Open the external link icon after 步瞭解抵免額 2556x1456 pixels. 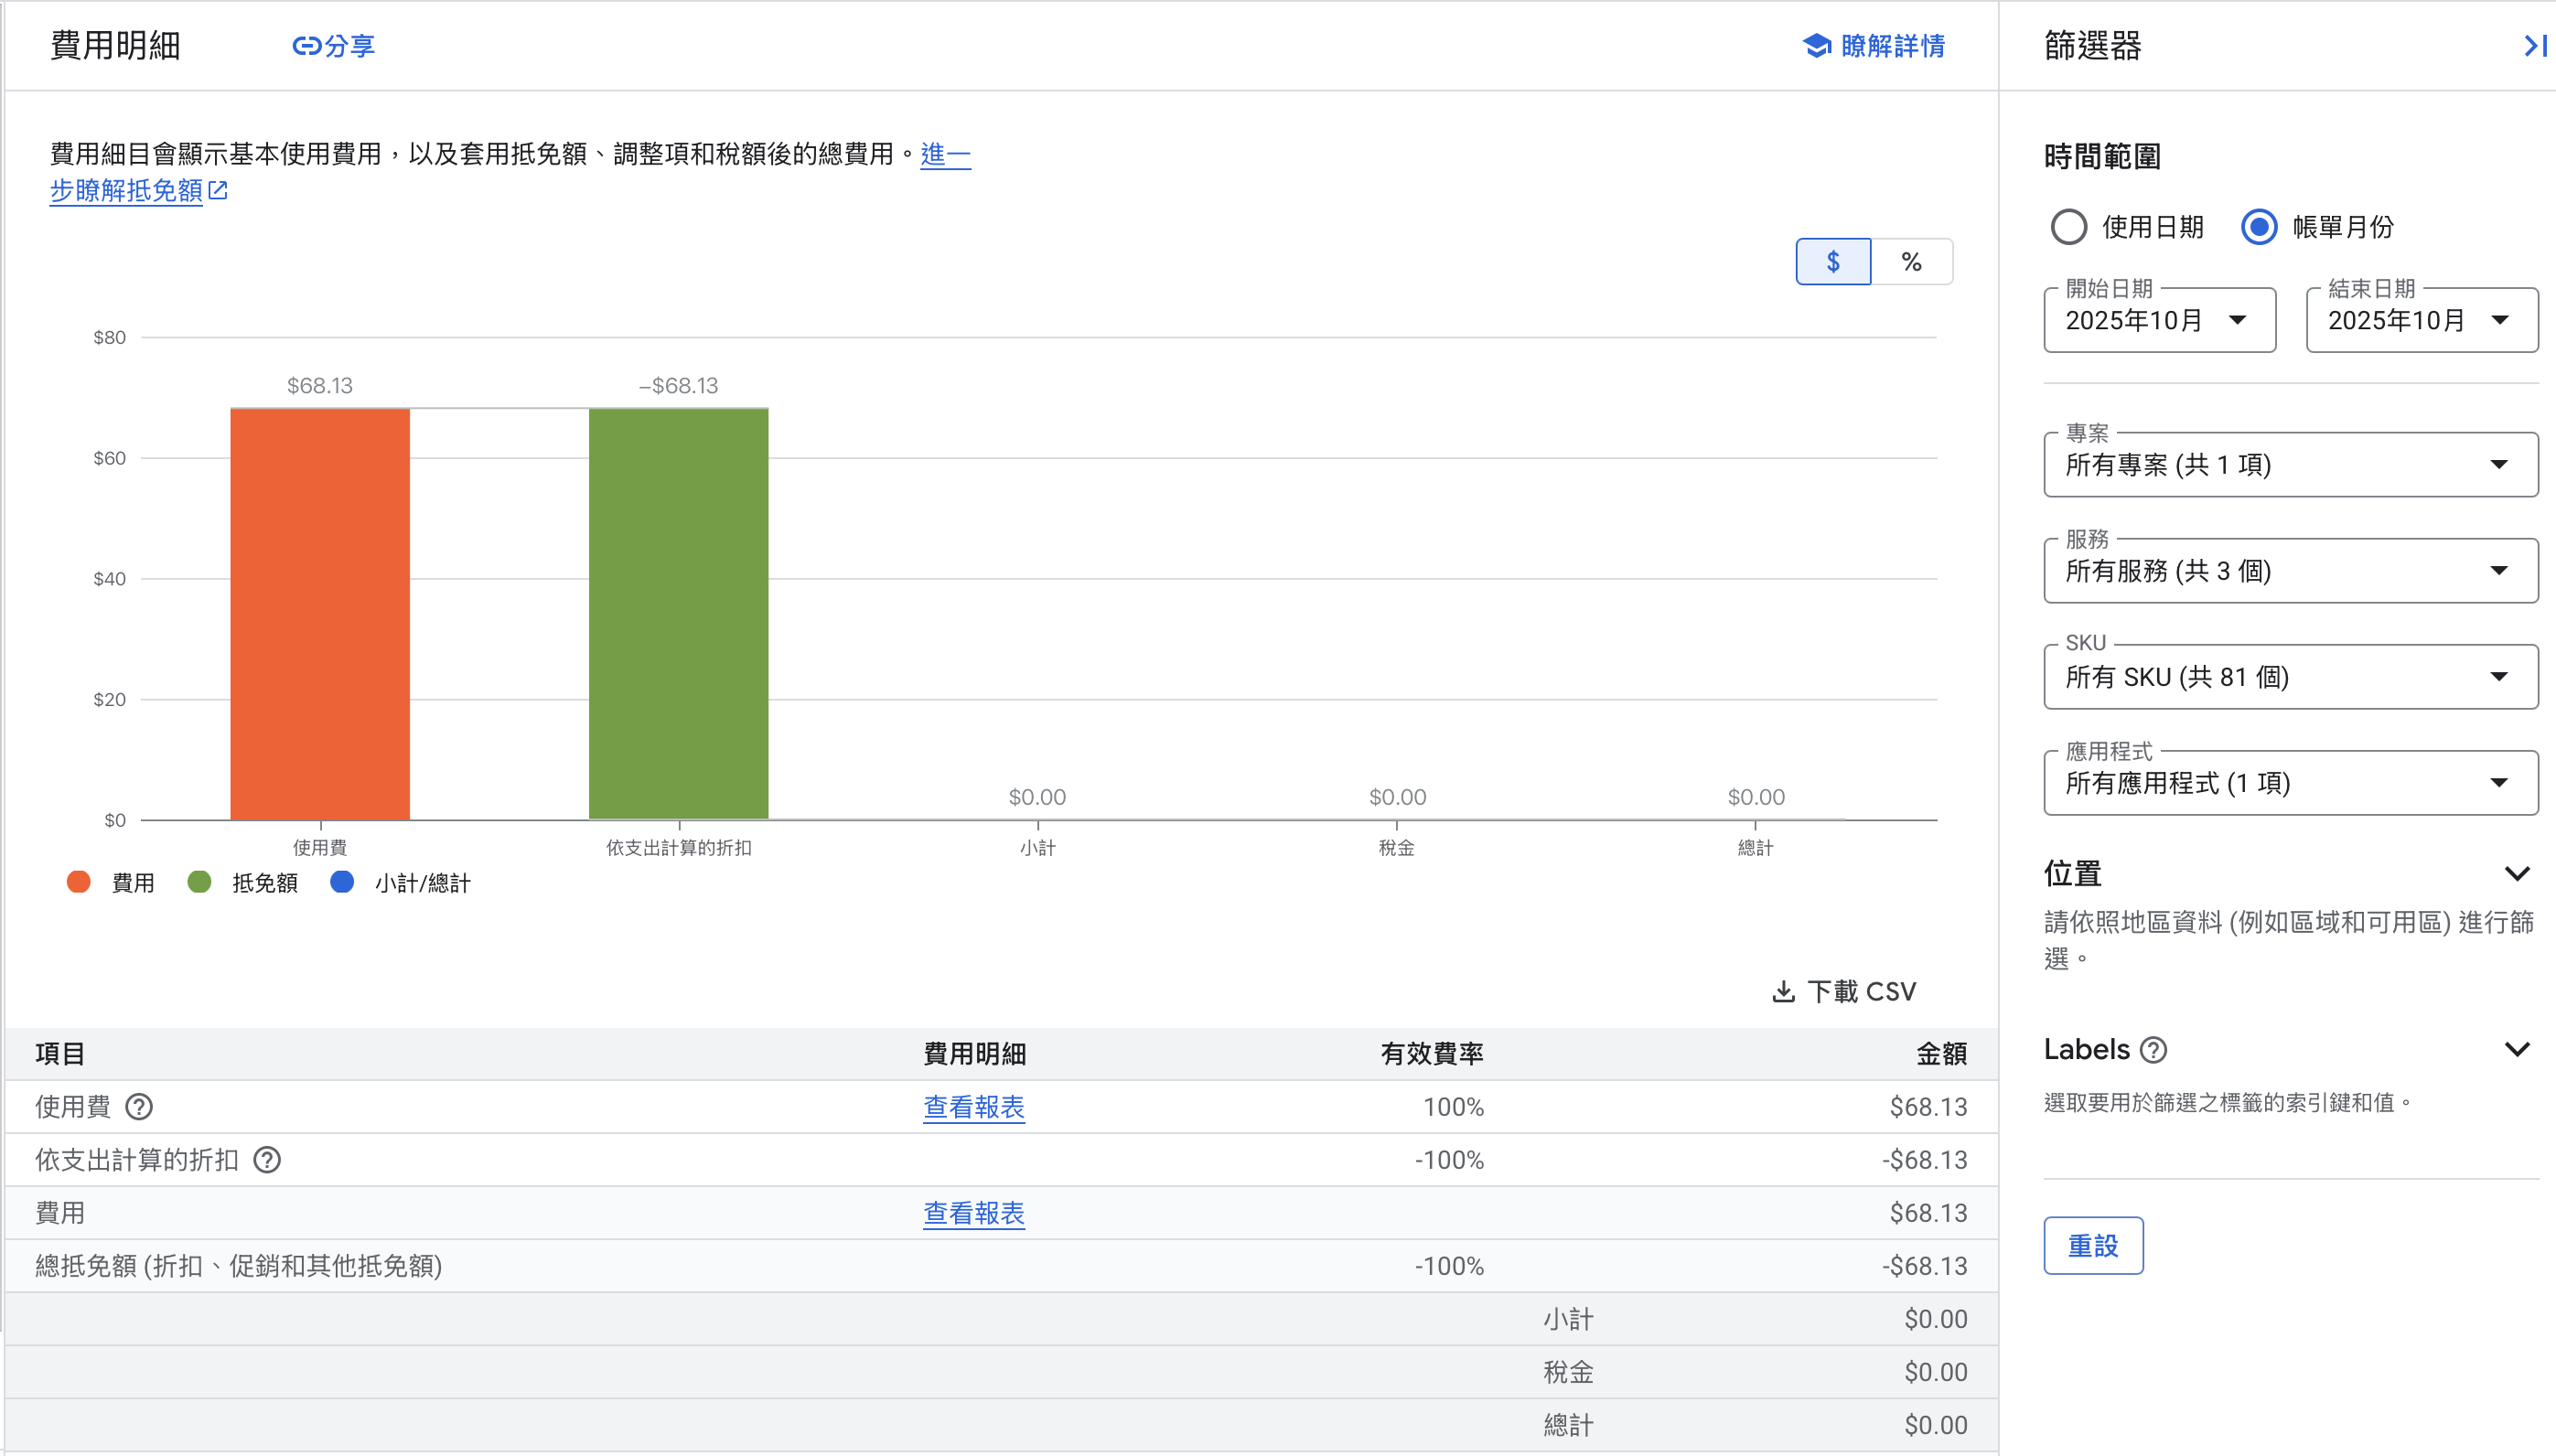(218, 190)
